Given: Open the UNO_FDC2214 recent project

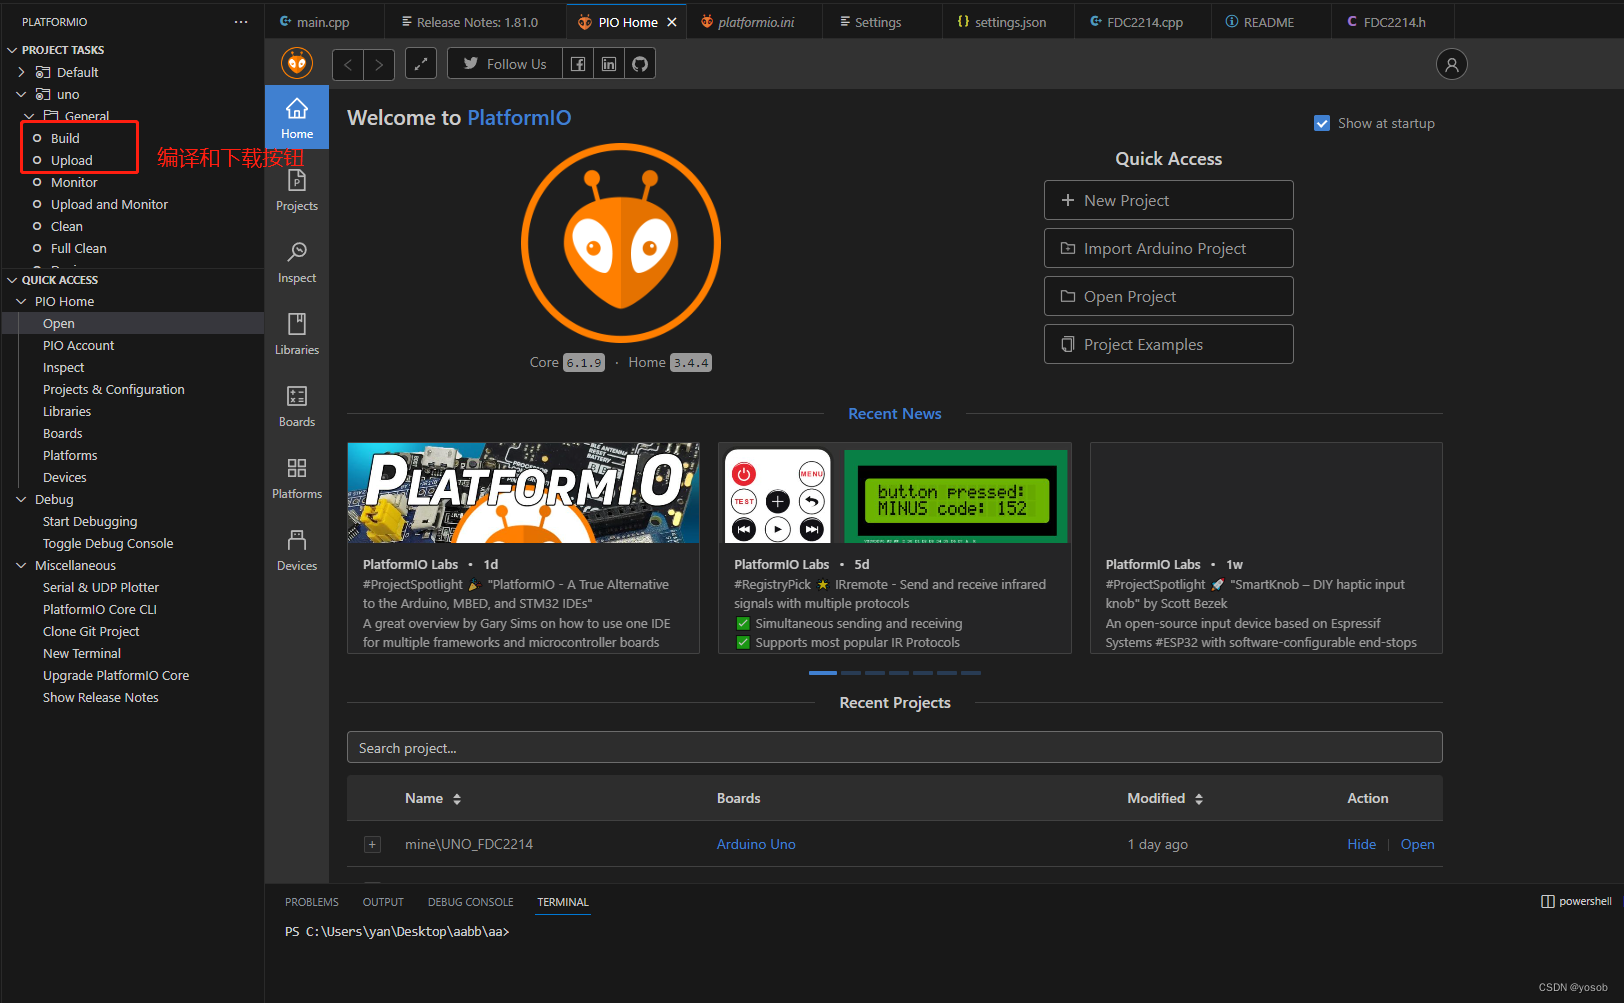Looking at the screenshot, I should [1417, 844].
